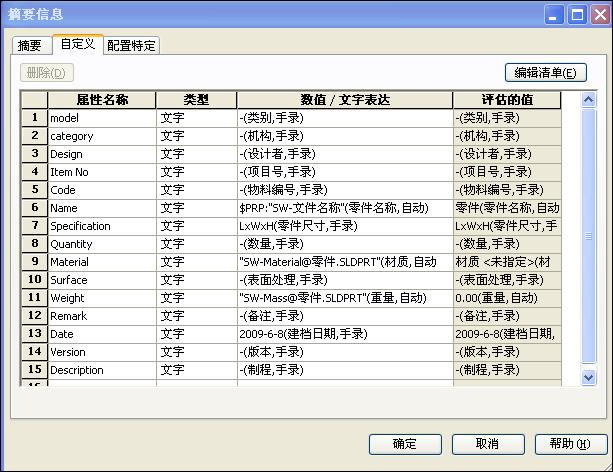
Task: Click the type cell in Weight row
Action: pos(197,298)
